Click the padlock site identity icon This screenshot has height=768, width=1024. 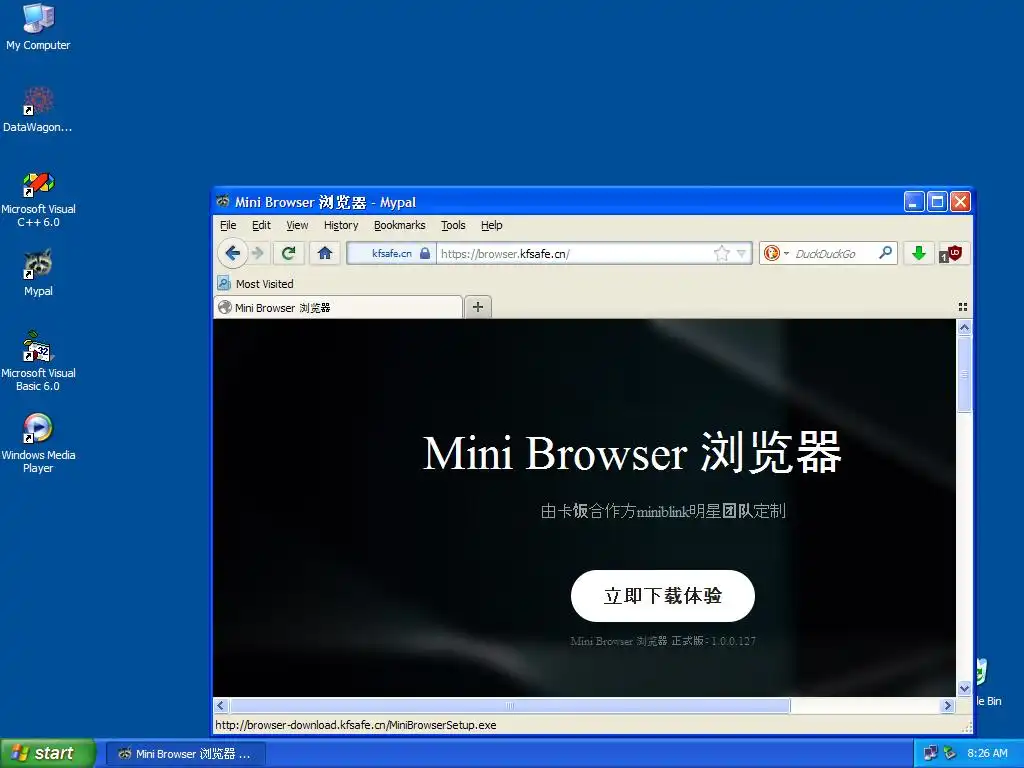point(425,253)
